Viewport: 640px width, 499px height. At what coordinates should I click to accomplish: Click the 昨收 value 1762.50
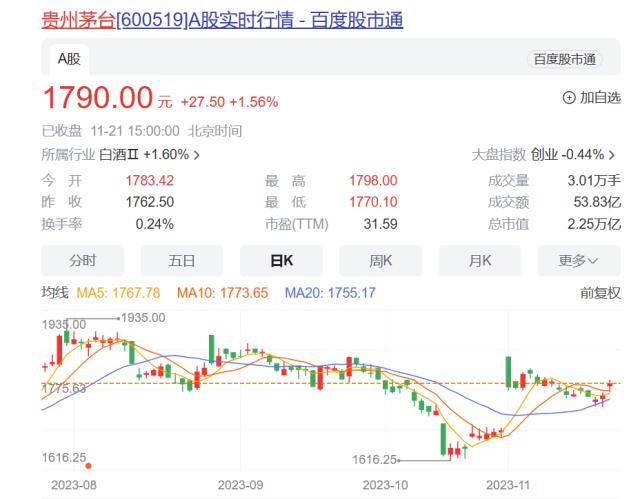[149, 202]
